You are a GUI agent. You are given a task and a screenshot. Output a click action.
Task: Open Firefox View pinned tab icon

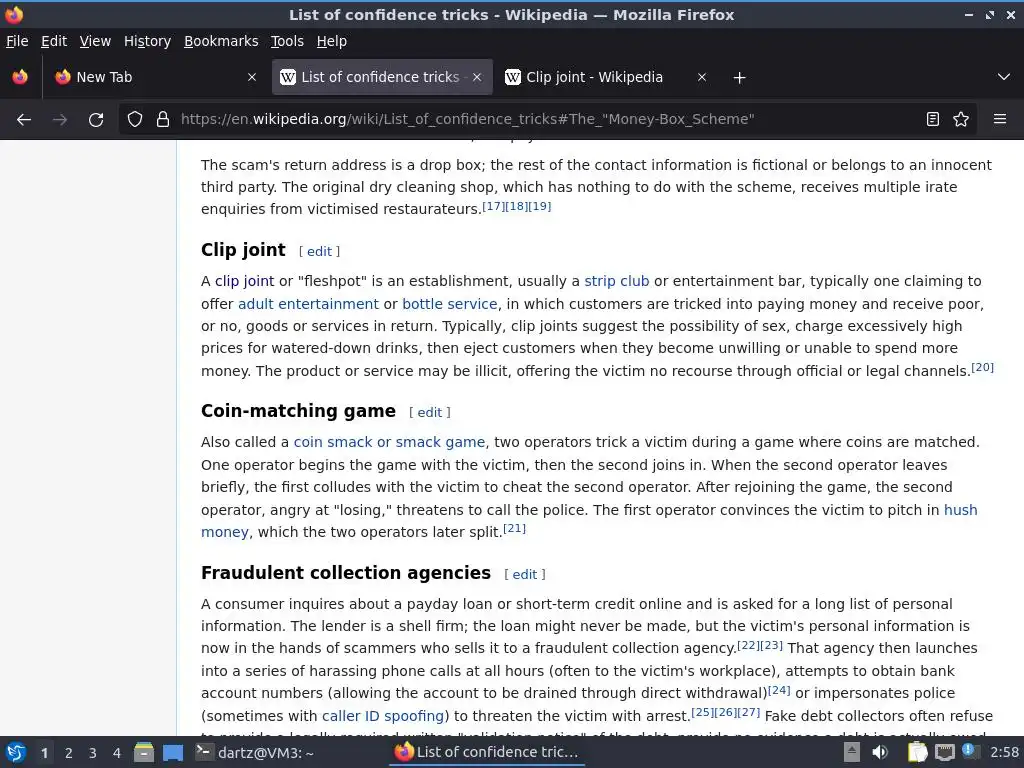coord(20,77)
